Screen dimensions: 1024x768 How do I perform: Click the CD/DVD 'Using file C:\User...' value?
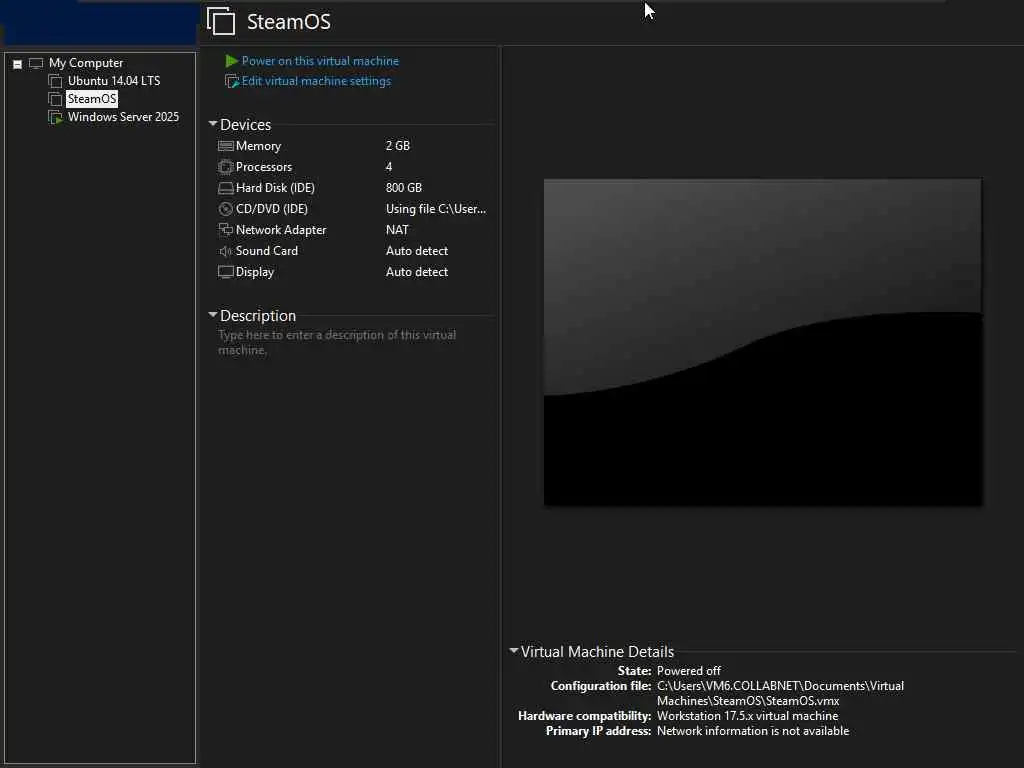[436, 209]
